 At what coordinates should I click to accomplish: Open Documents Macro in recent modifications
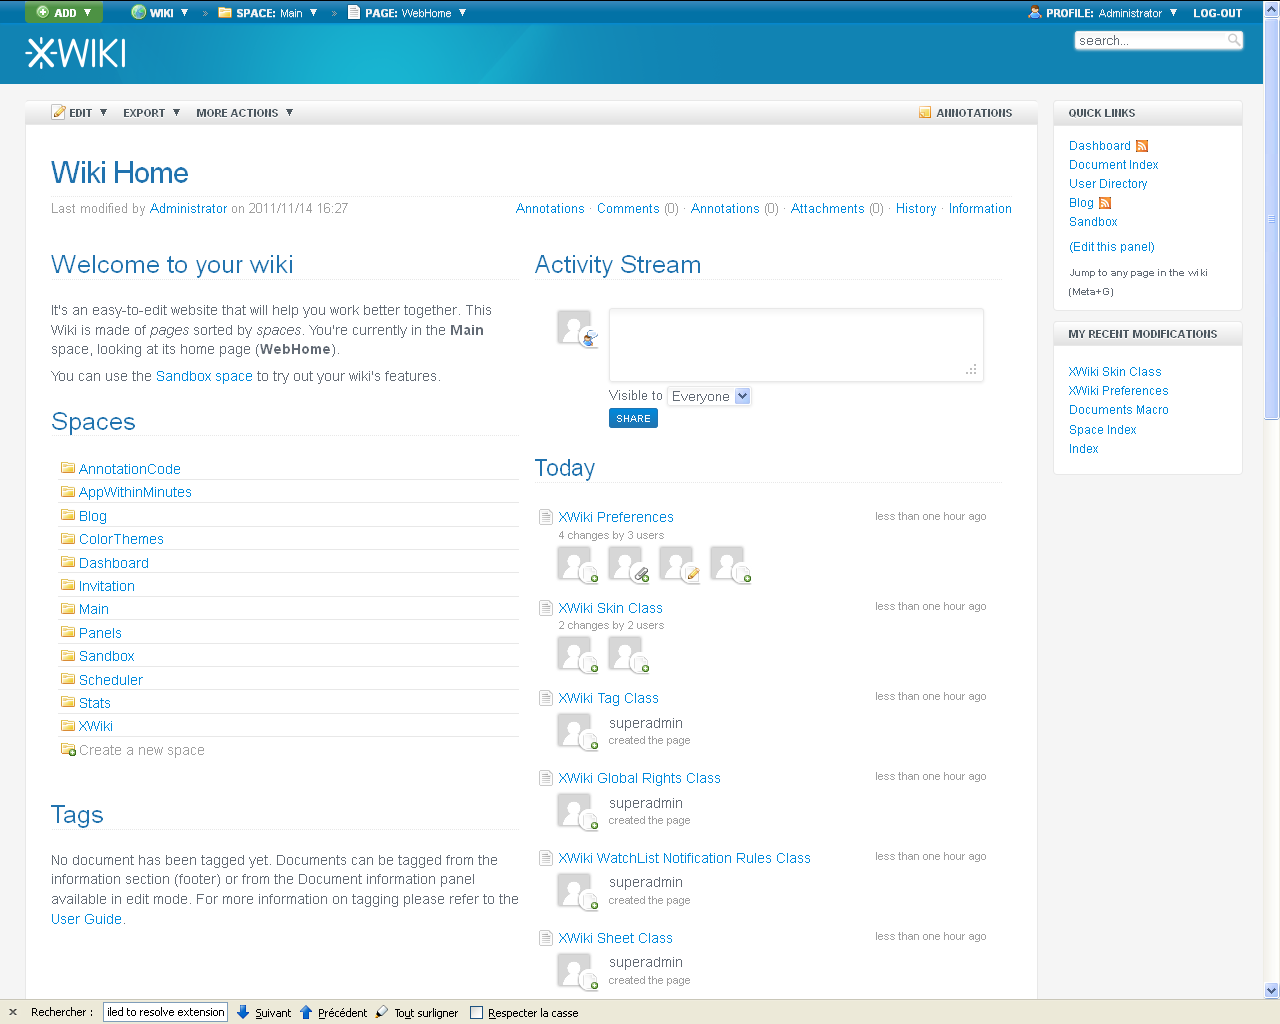click(1118, 410)
